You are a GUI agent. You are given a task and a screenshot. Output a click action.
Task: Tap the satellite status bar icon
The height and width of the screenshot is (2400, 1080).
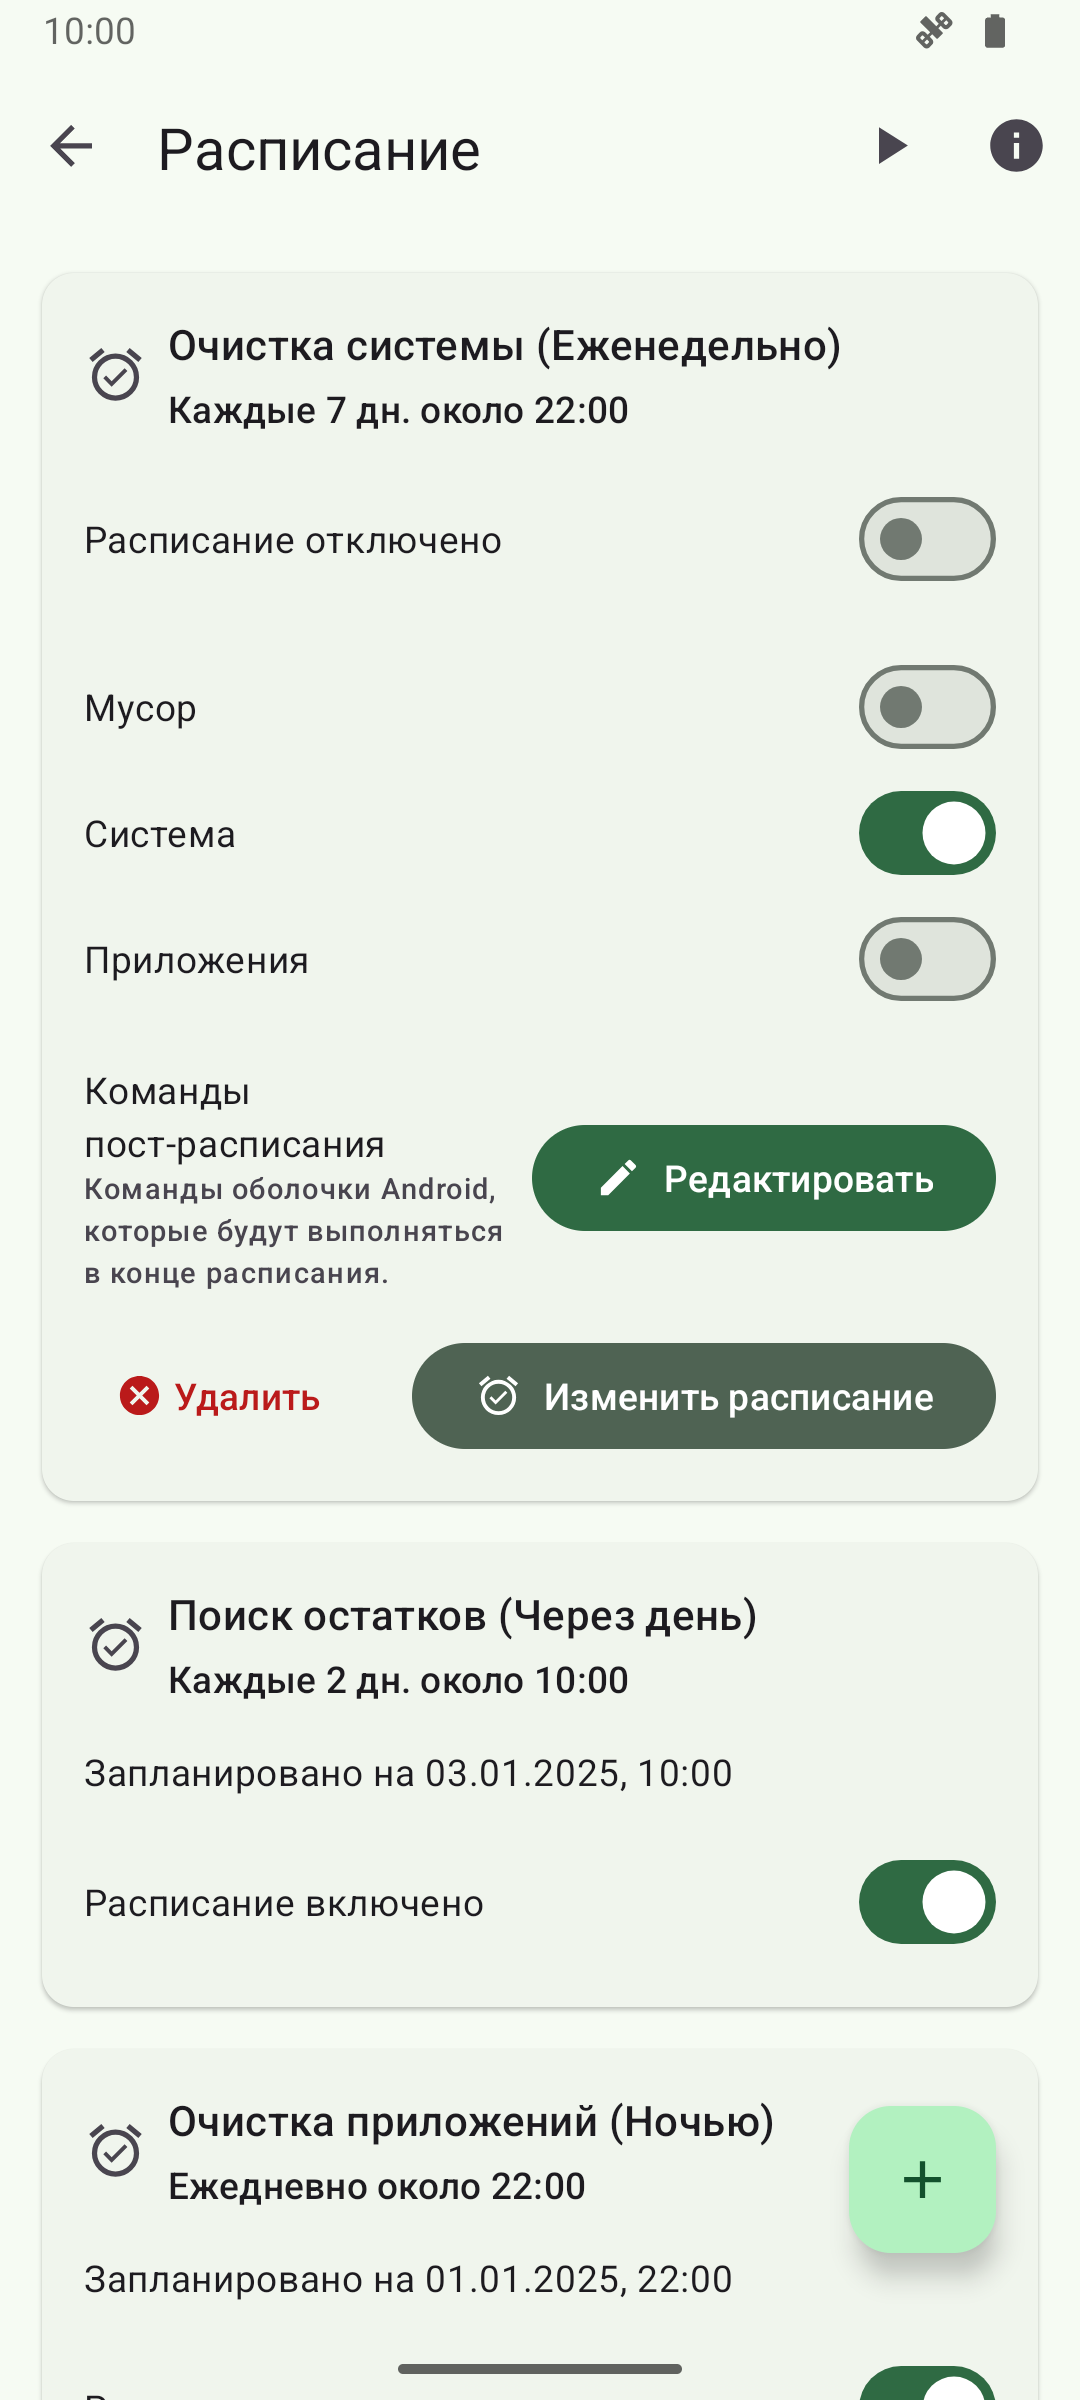[934, 31]
